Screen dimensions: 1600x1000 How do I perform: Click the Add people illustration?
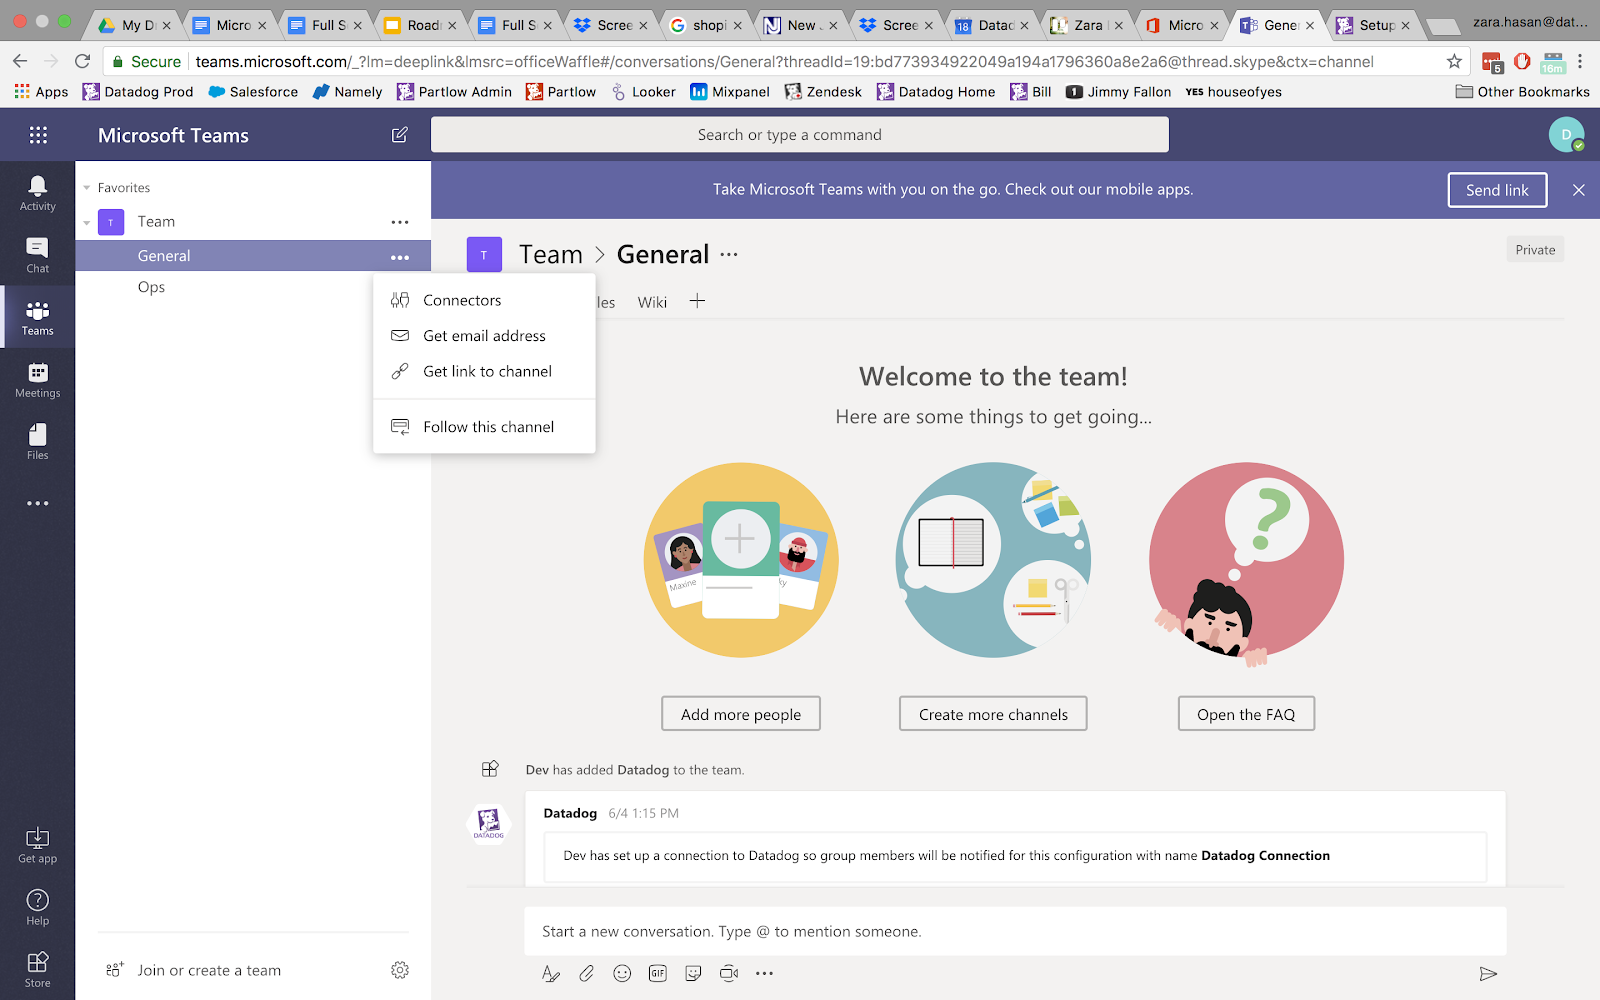(741, 560)
